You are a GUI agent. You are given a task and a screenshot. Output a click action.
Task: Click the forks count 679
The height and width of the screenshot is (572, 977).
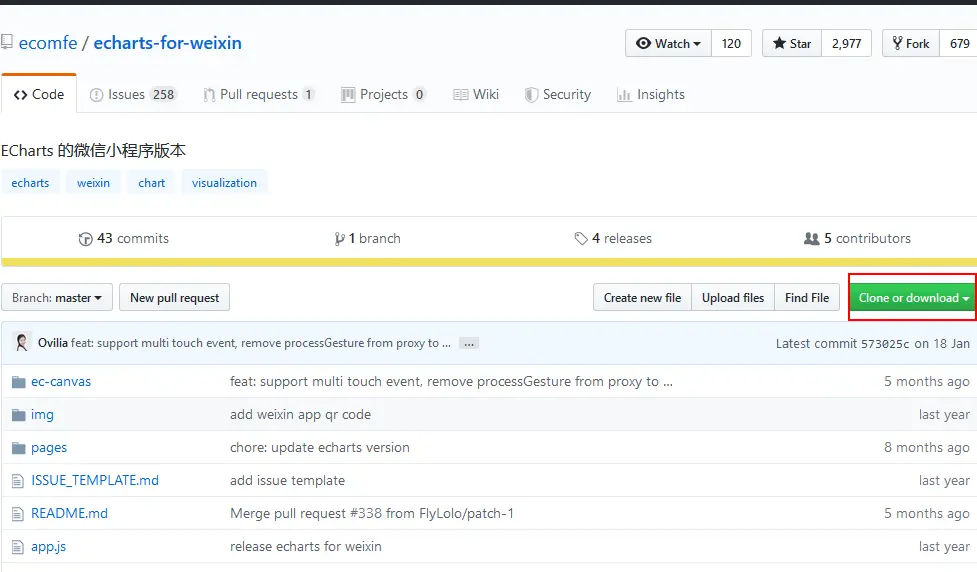click(x=959, y=44)
